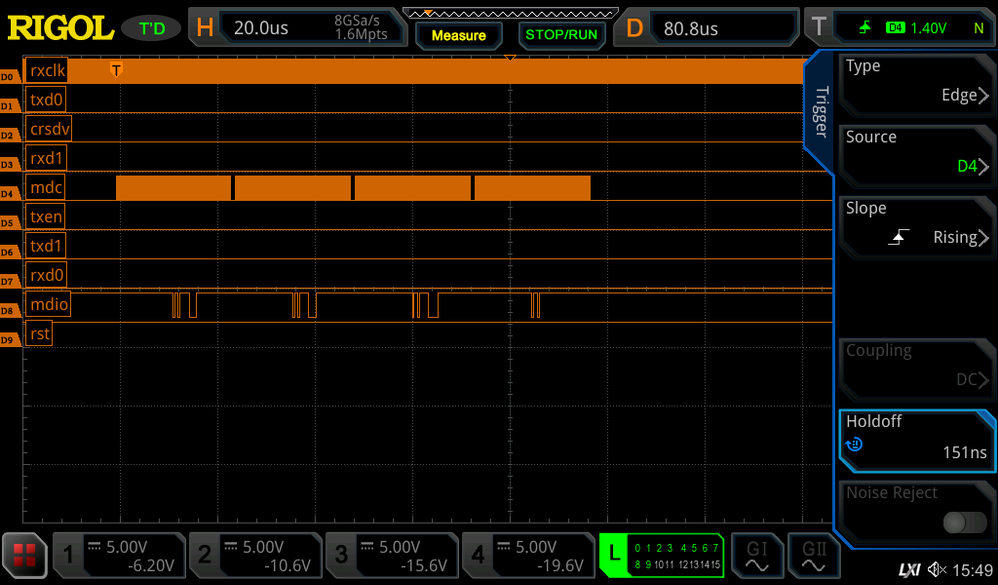Screen dimensions: 998x585
Task: Adjust the Holoff 151ns field
Action: pos(917,440)
